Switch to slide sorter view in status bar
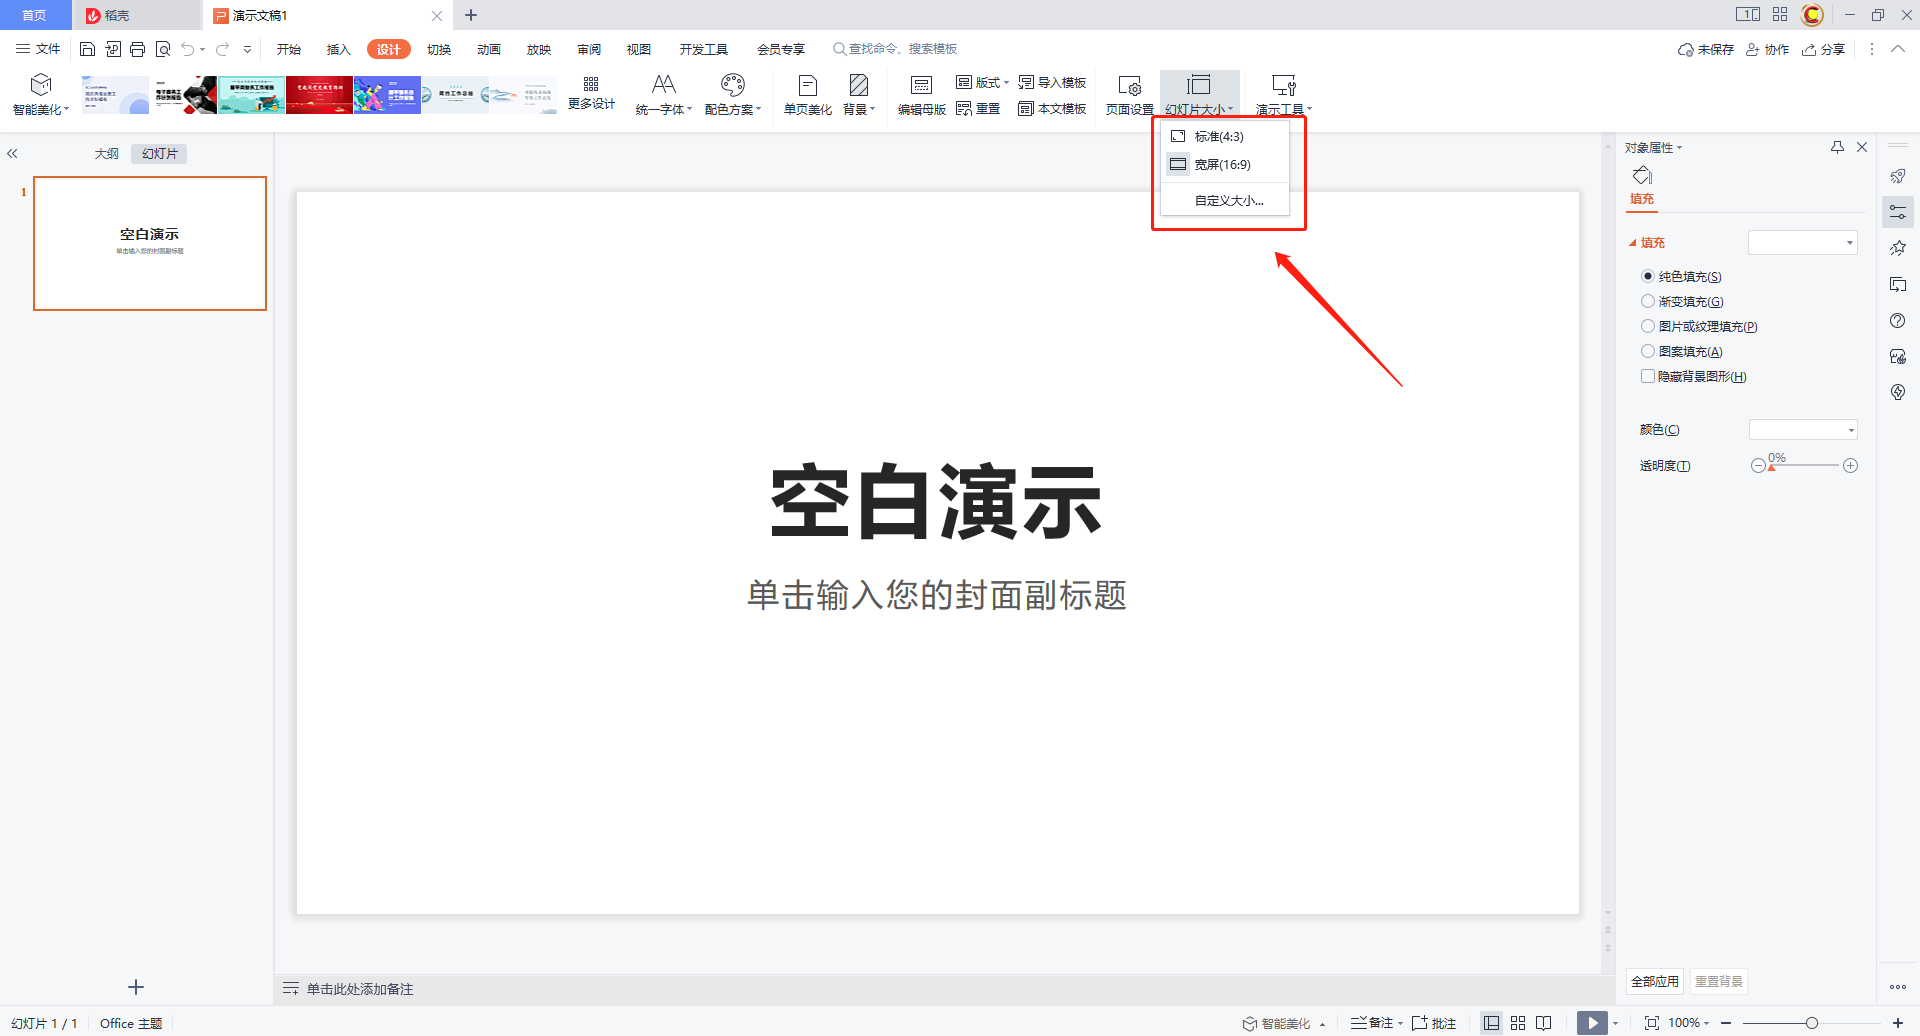The image size is (1920, 1036). pyautogui.click(x=1518, y=1023)
